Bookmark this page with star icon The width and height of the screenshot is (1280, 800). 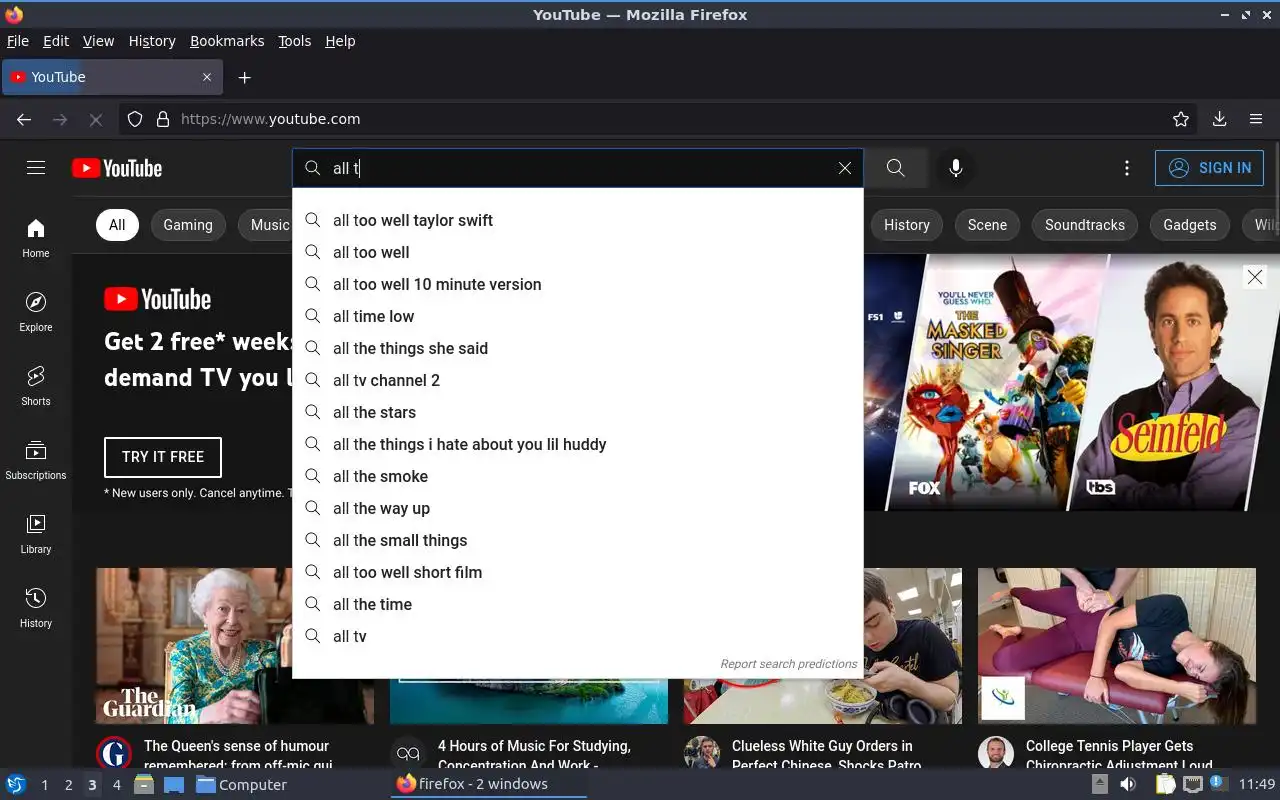[x=1181, y=119]
